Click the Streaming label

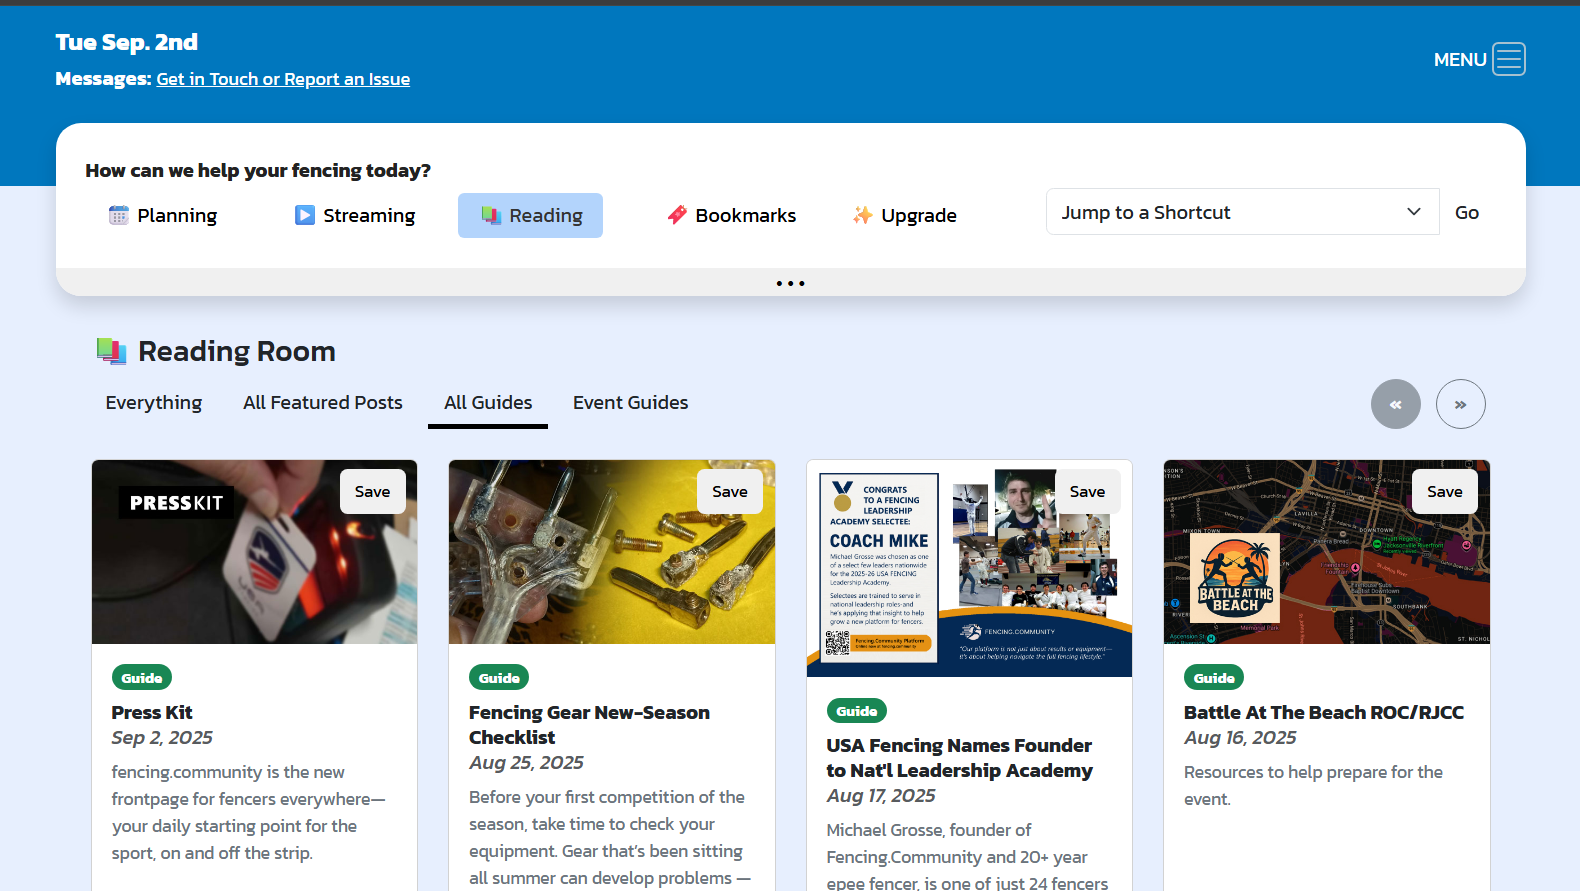(x=369, y=215)
